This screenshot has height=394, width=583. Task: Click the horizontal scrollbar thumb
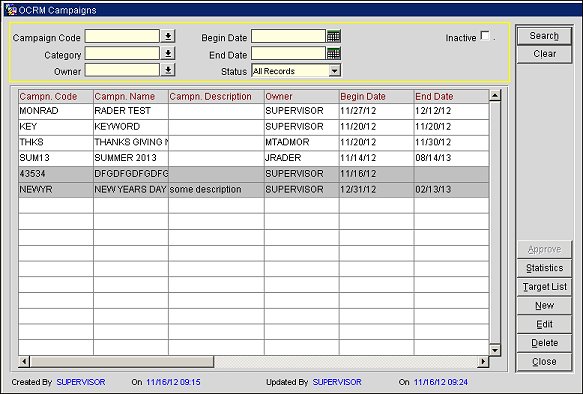[x=122, y=361]
